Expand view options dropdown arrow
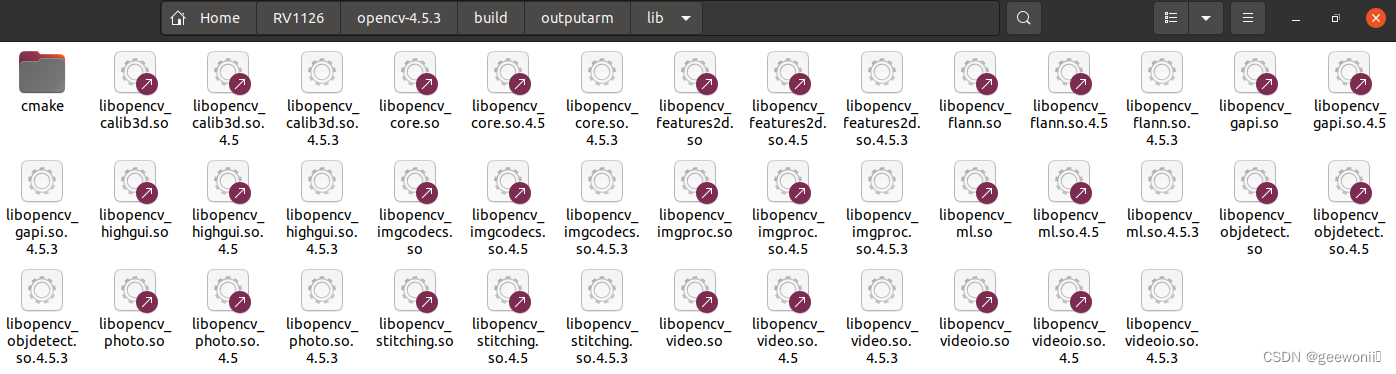Image resolution: width=1396 pixels, height=374 pixels. [1206, 18]
